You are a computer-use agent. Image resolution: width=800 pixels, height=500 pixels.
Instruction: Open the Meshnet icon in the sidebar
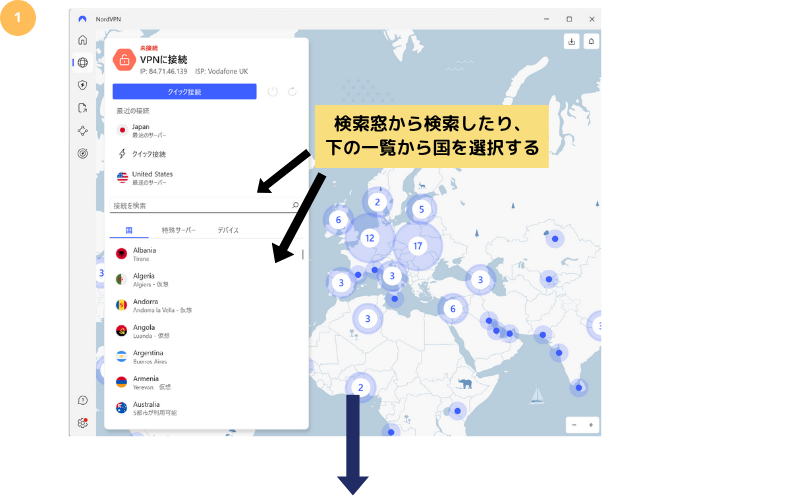[x=83, y=131]
